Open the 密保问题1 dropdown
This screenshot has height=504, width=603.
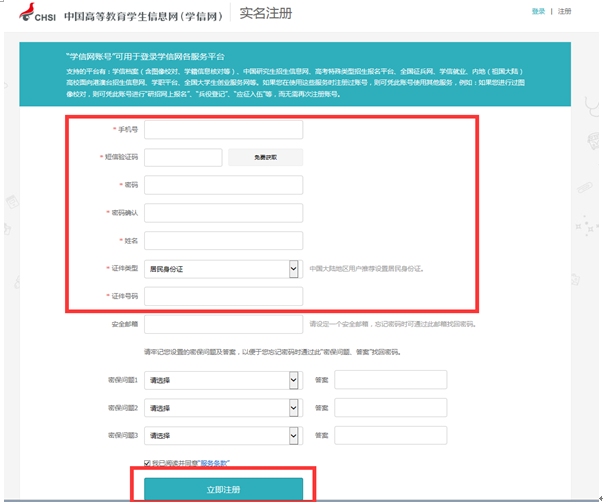223,380
